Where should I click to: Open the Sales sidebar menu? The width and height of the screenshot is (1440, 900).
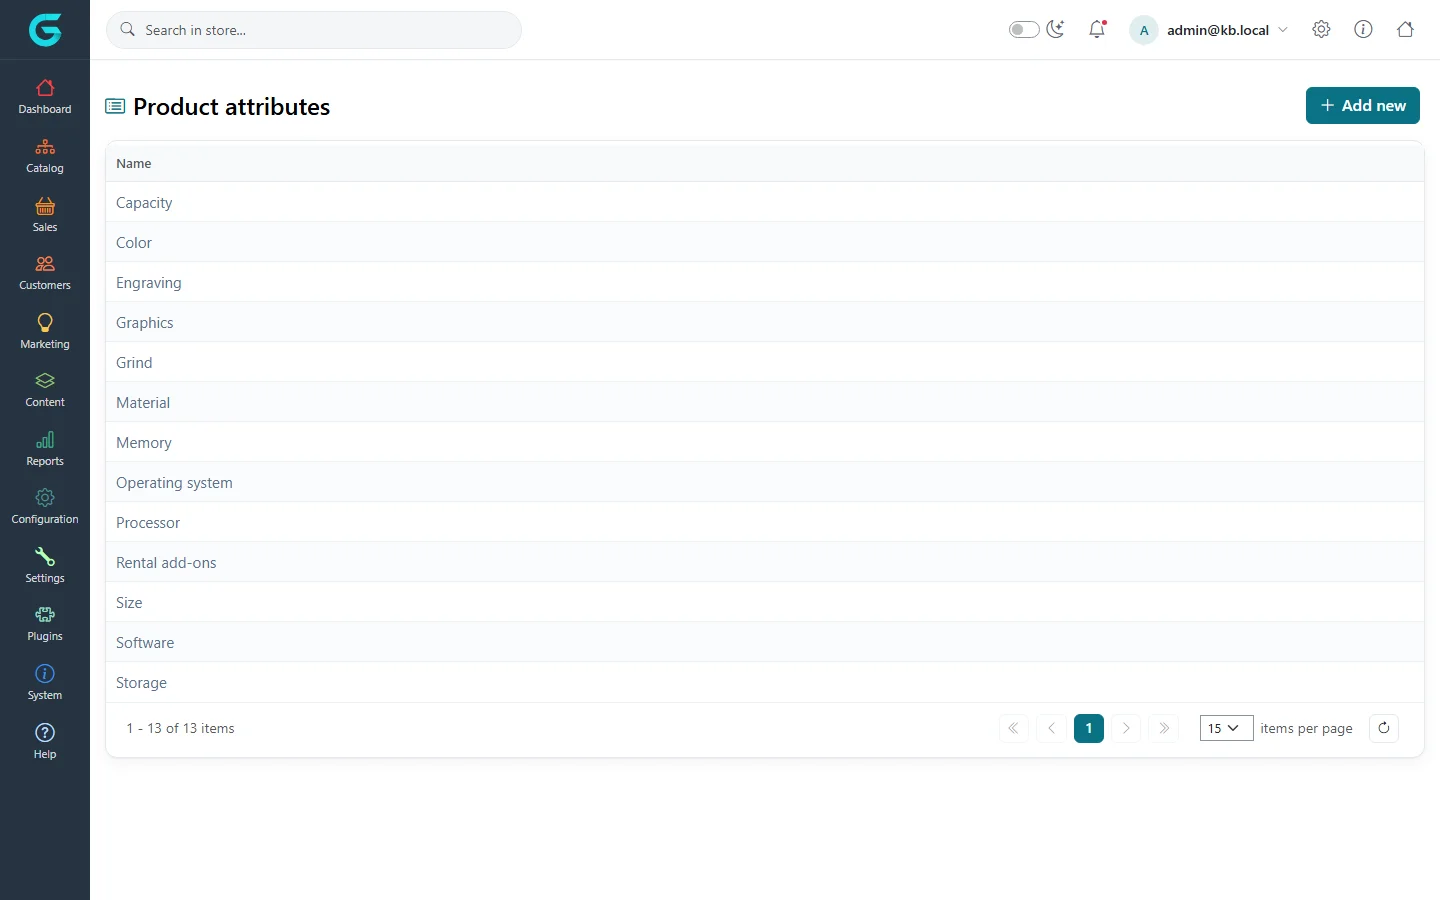[45, 215]
